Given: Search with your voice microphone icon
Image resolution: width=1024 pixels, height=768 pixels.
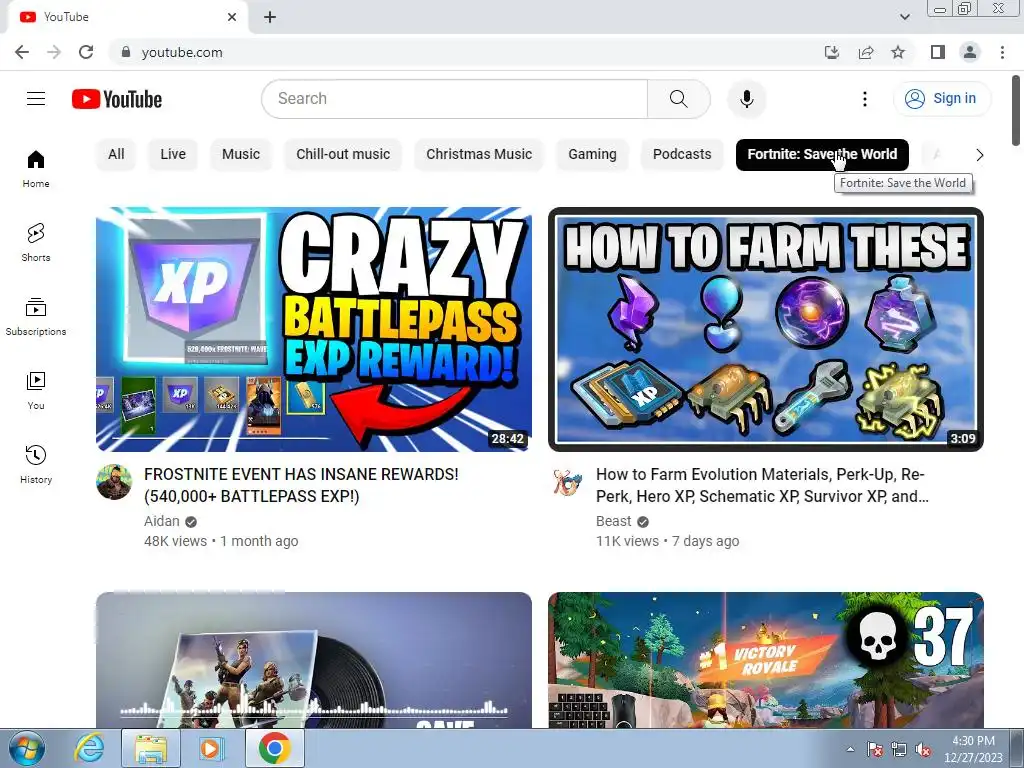Looking at the screenshot, I should click(x=746, y=99).
